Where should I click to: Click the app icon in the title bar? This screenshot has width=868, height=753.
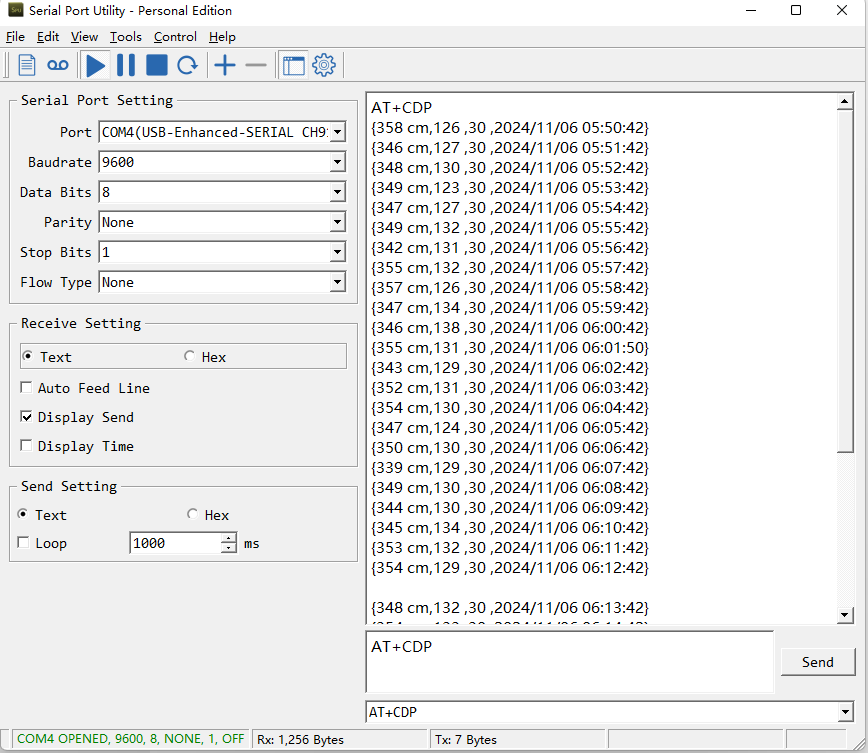16,10
